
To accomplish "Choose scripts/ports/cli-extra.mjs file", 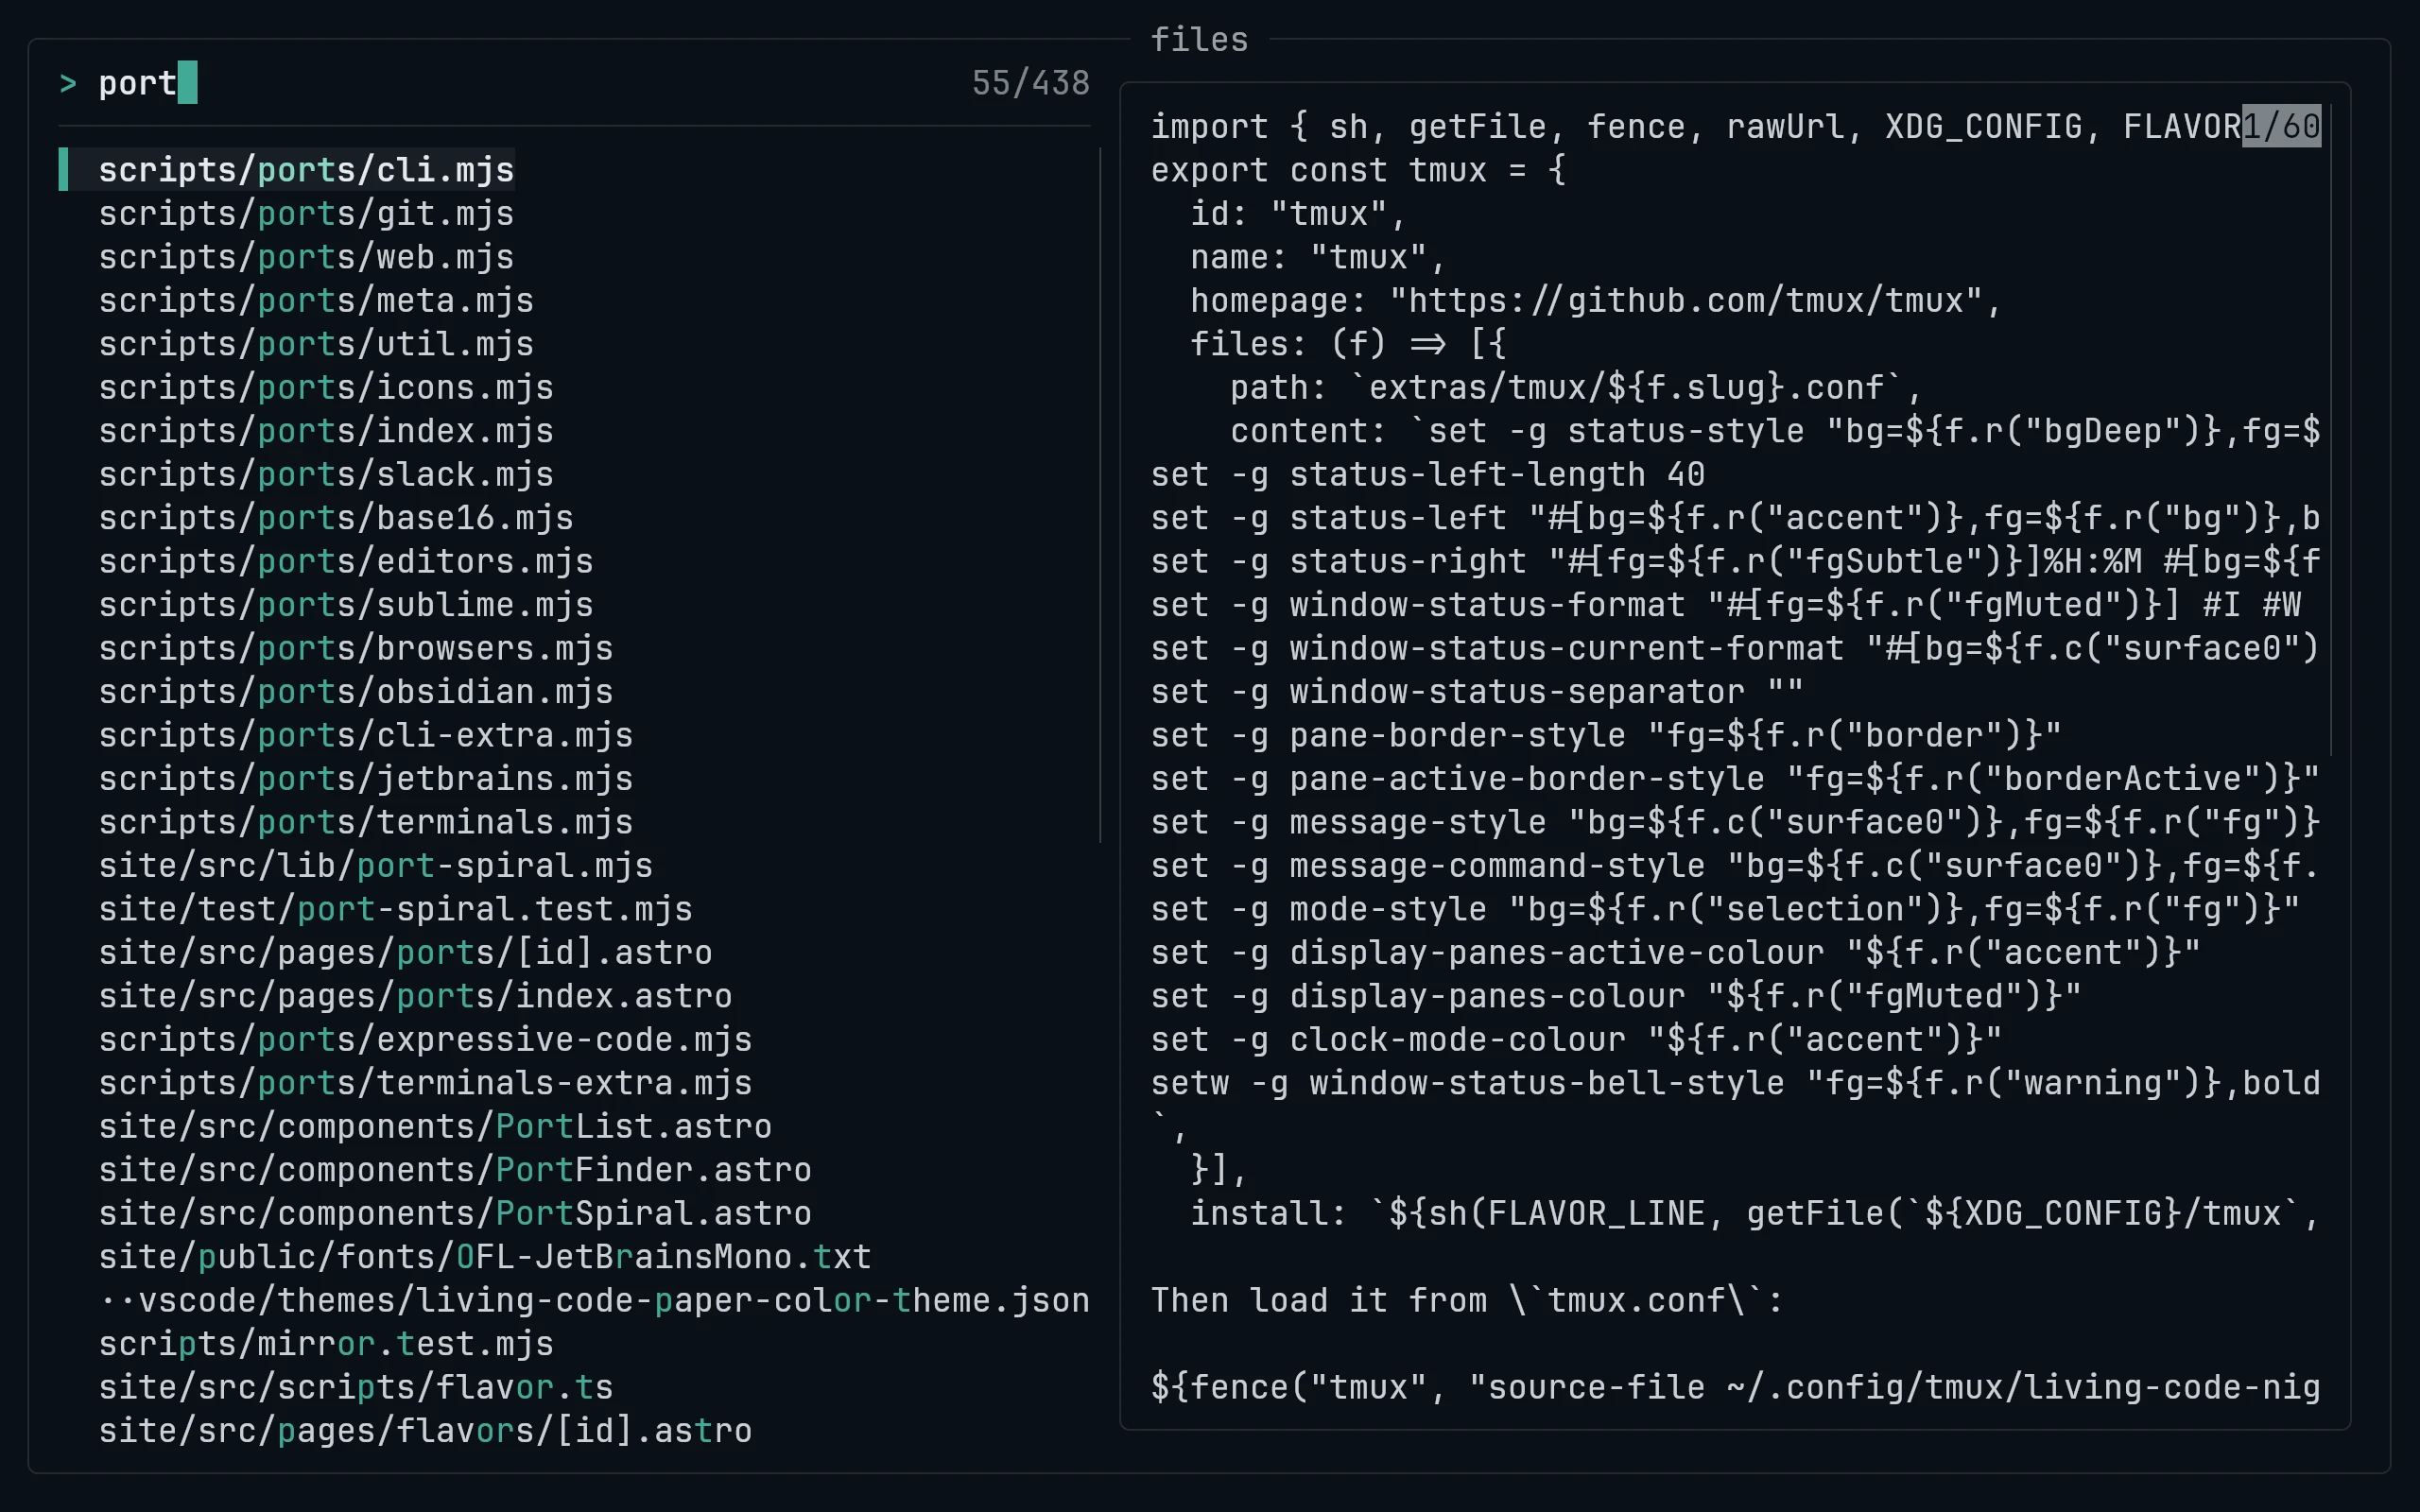I will tap(366, 736).
